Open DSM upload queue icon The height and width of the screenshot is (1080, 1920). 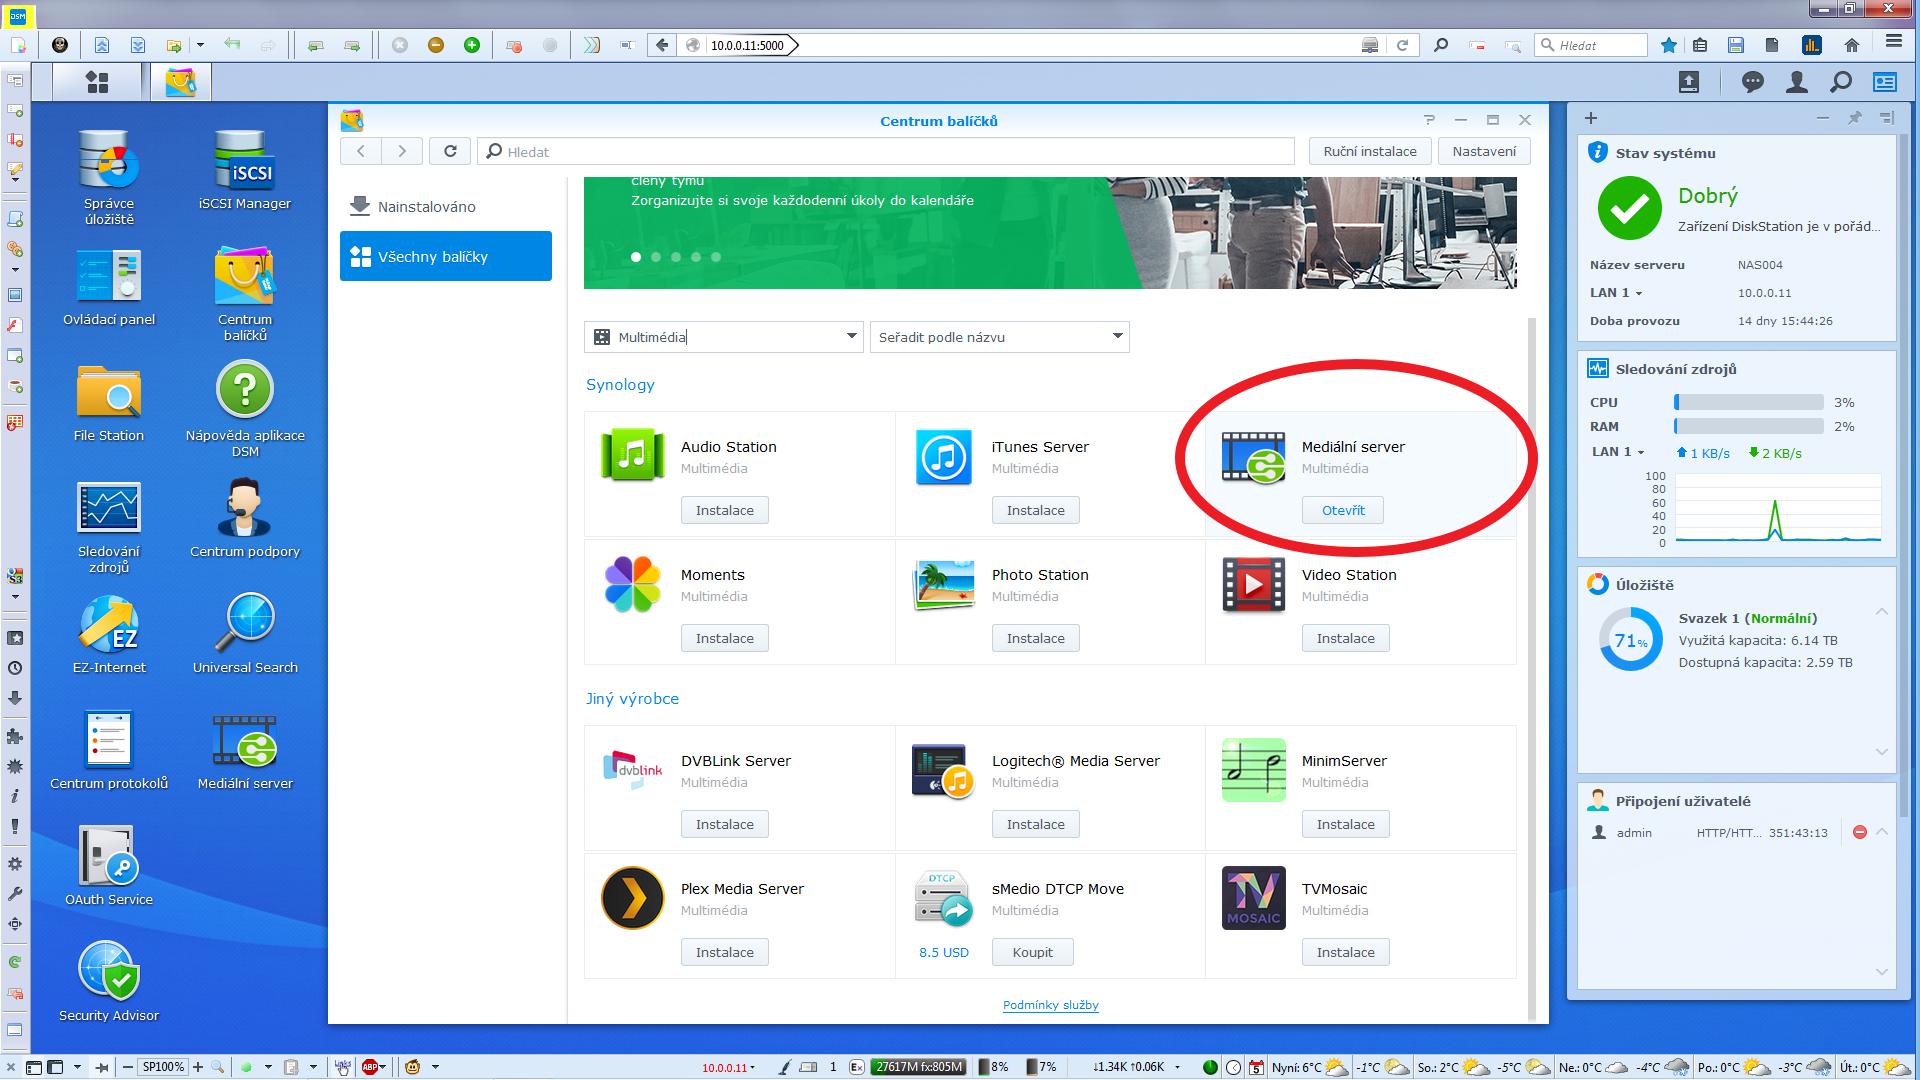click(1689, 82)
